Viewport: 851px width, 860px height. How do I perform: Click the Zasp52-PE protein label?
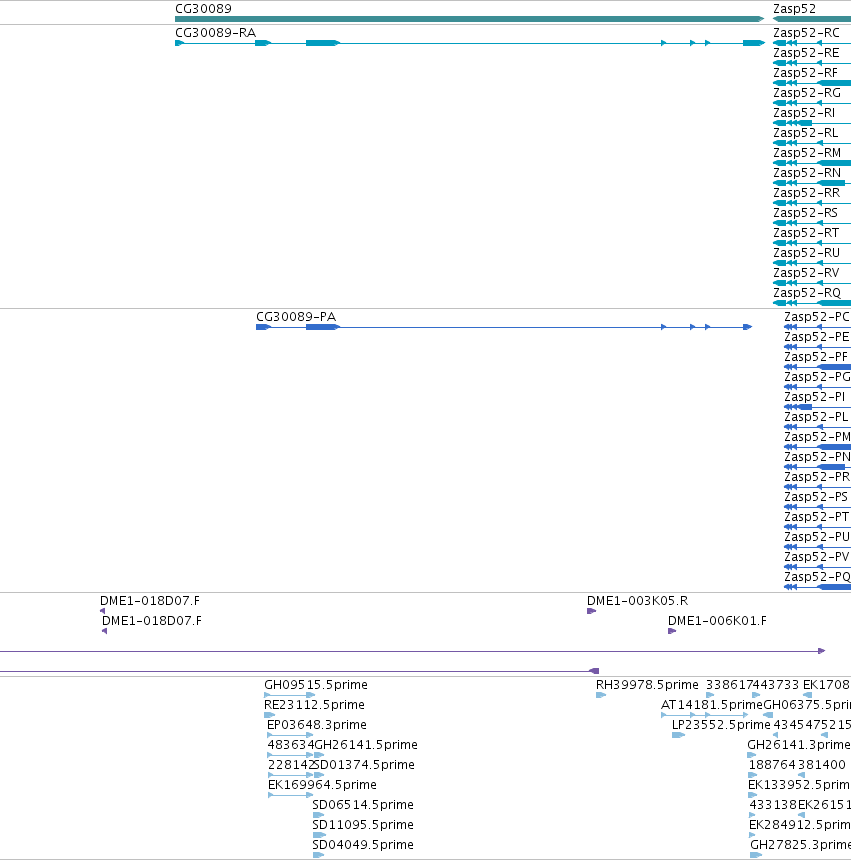click(817, 337)
